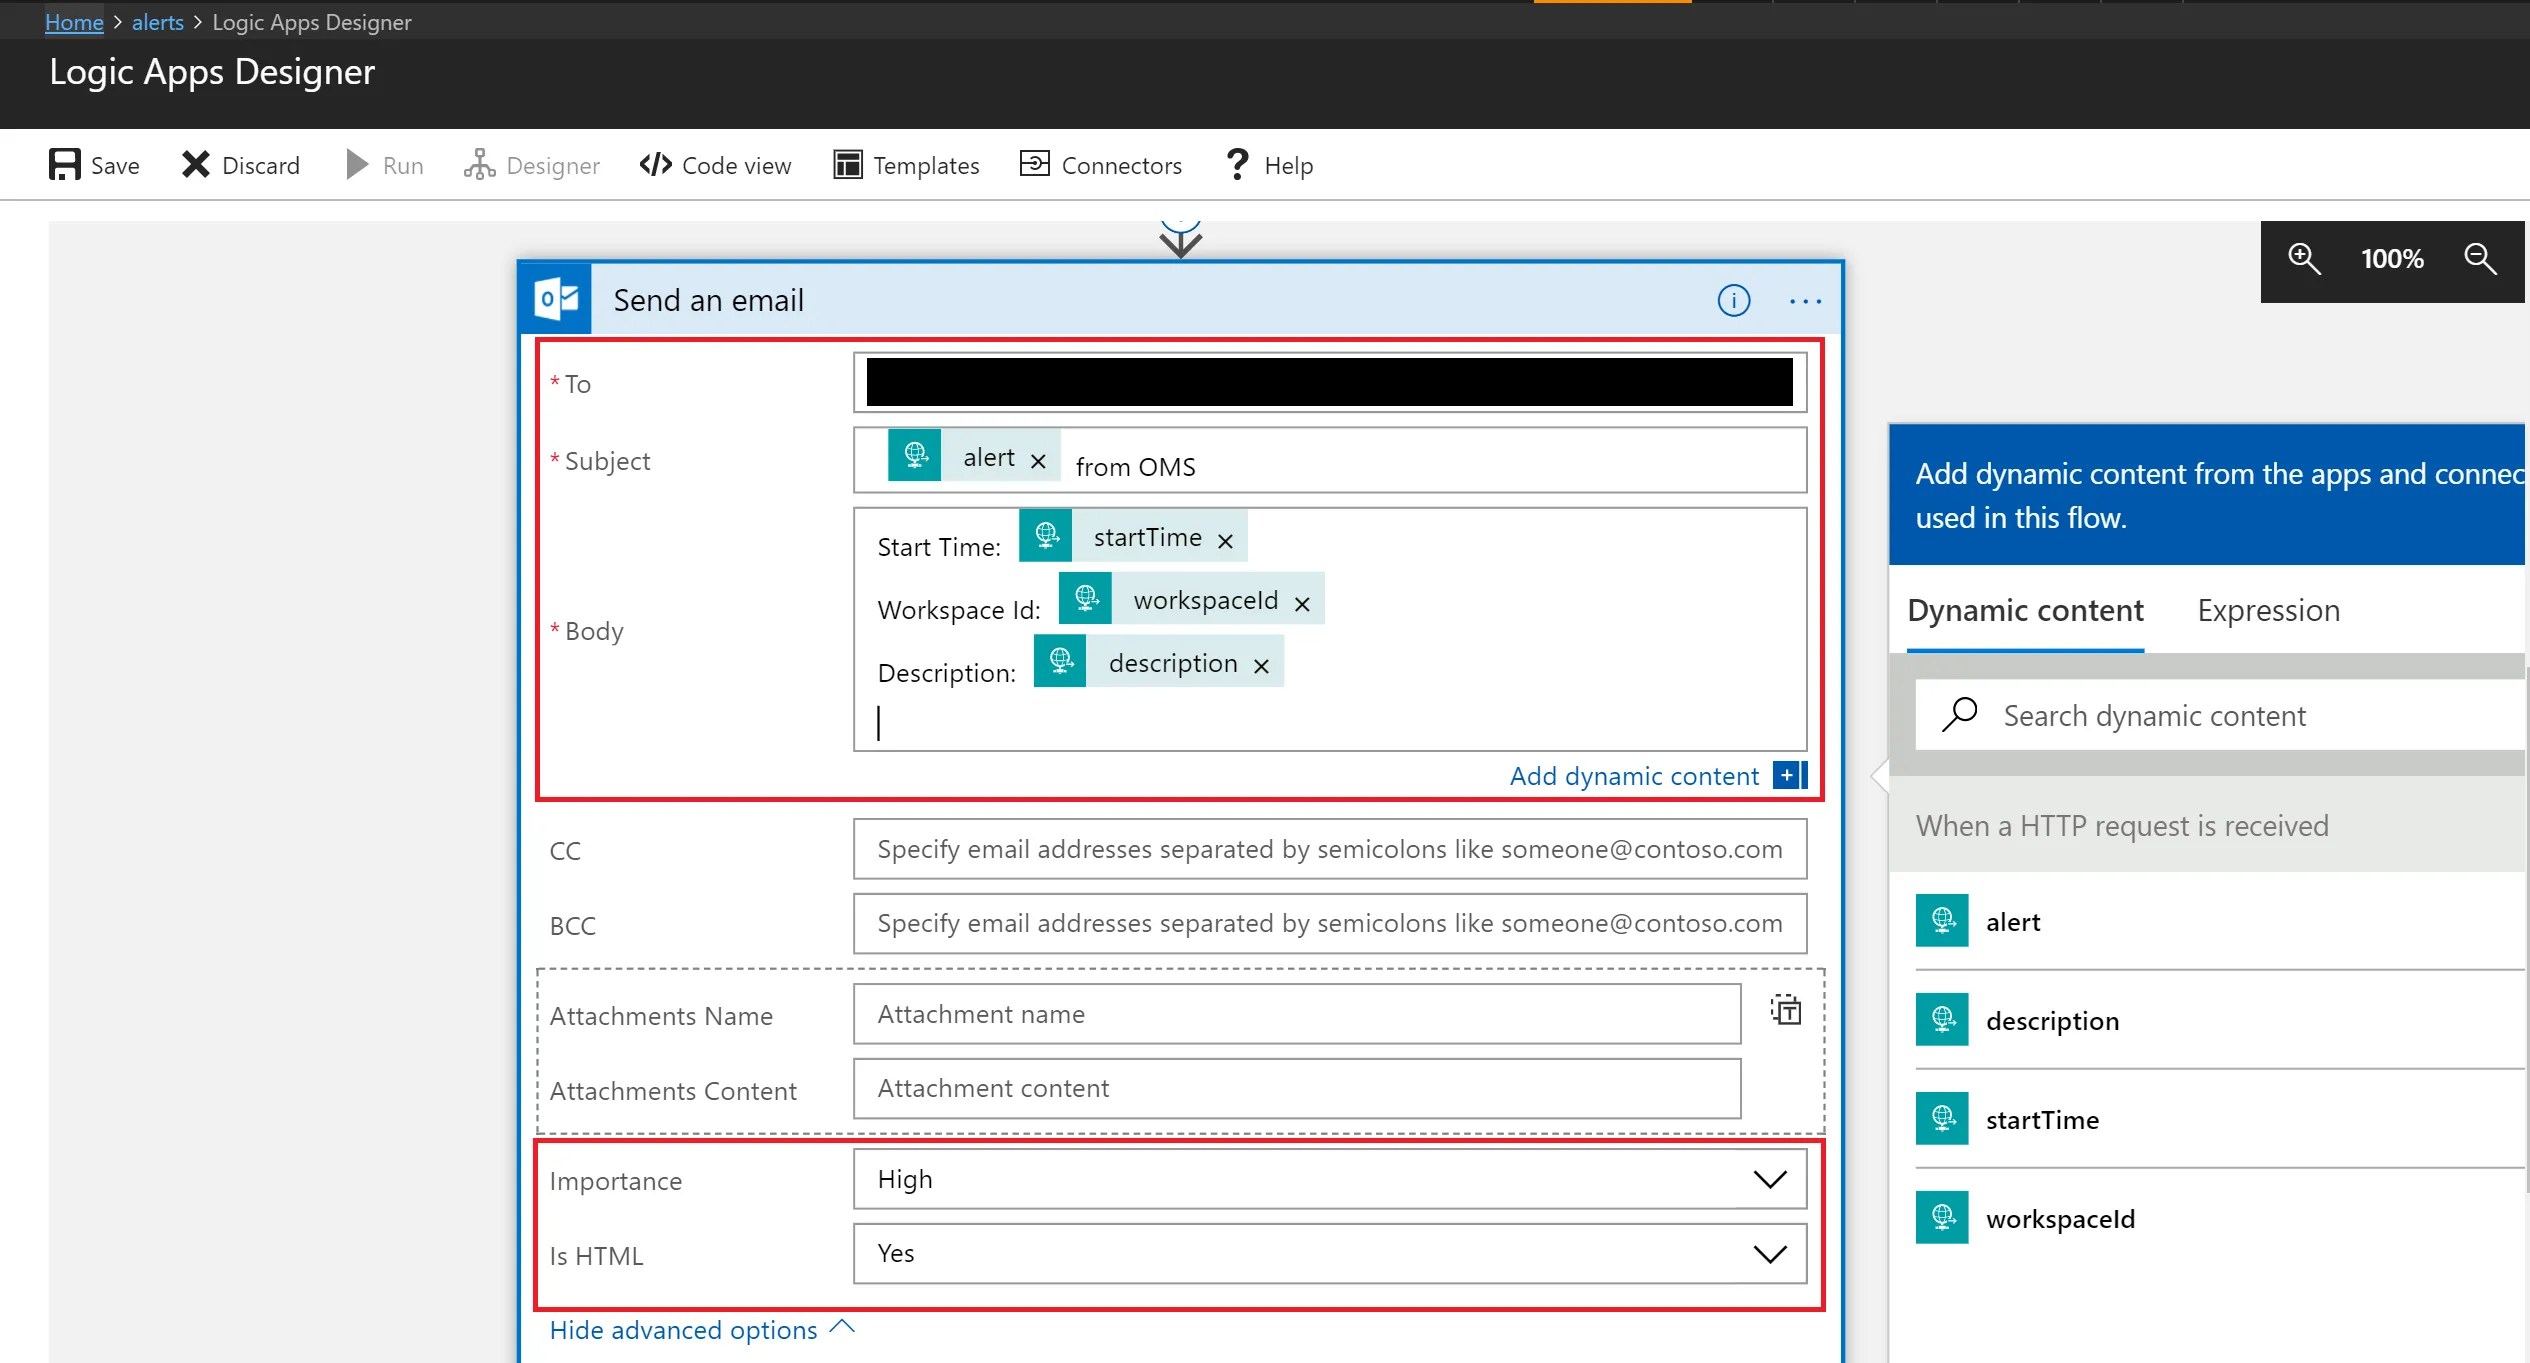The width and height of the screenshot is (2530, 1363).
Task: Click Add dynamic content link
Action: point(1634,776)
